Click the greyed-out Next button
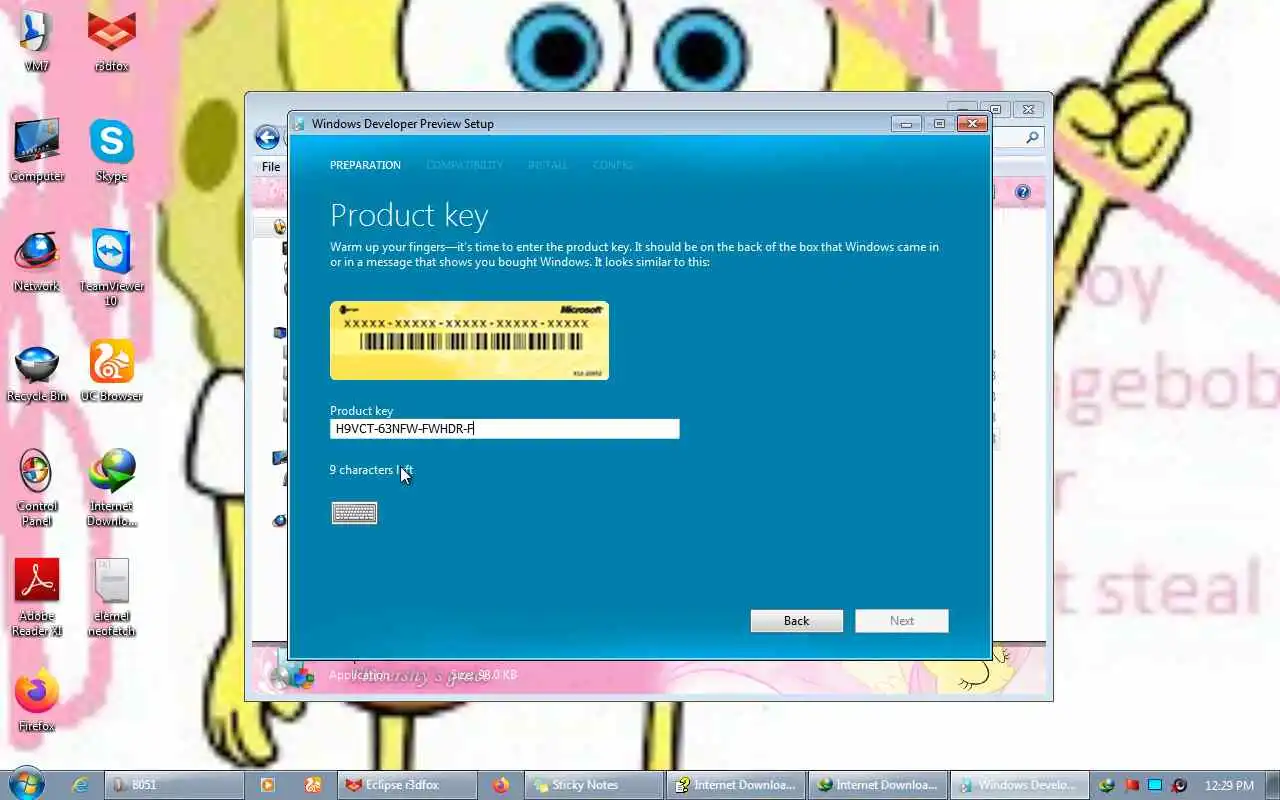The height and width of the screenshot is (800, 1280). coord(902,621)
